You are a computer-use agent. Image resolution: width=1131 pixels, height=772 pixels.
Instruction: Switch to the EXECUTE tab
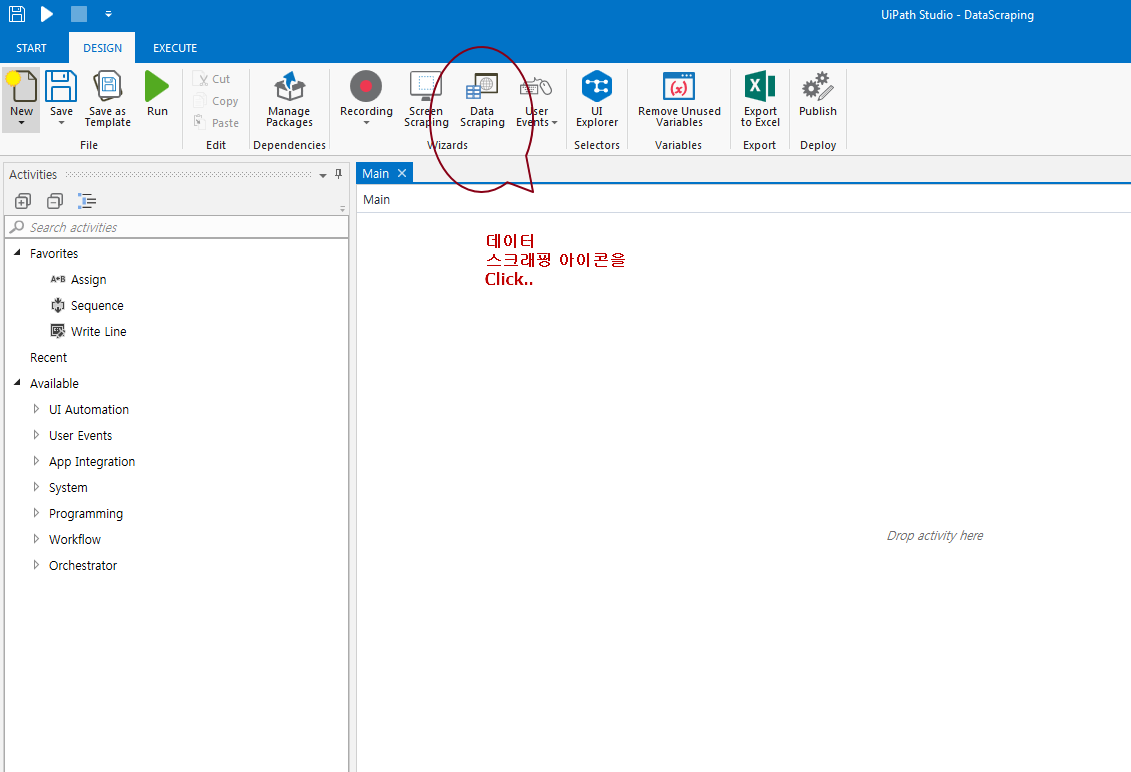click(x=175, y=48)
